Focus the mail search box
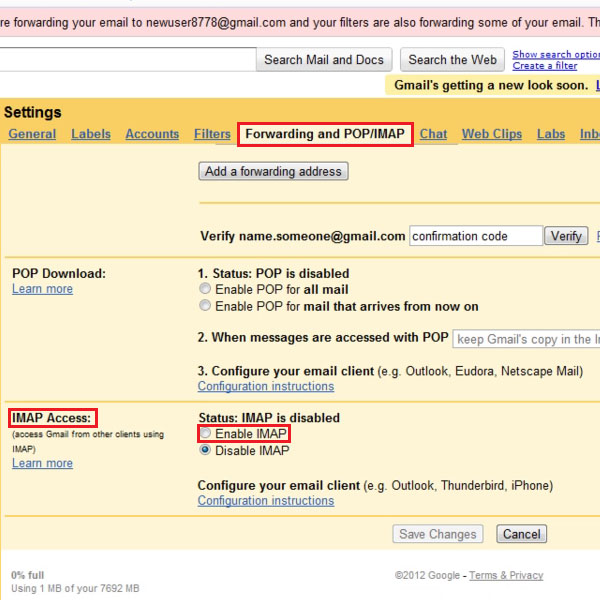 click(127, 60)
